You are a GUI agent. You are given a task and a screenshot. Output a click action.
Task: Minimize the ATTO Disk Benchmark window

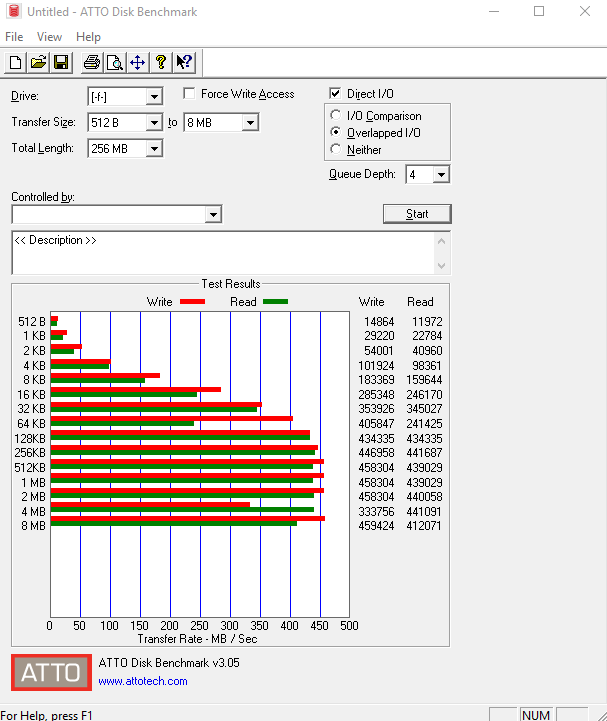coord(494,11)
